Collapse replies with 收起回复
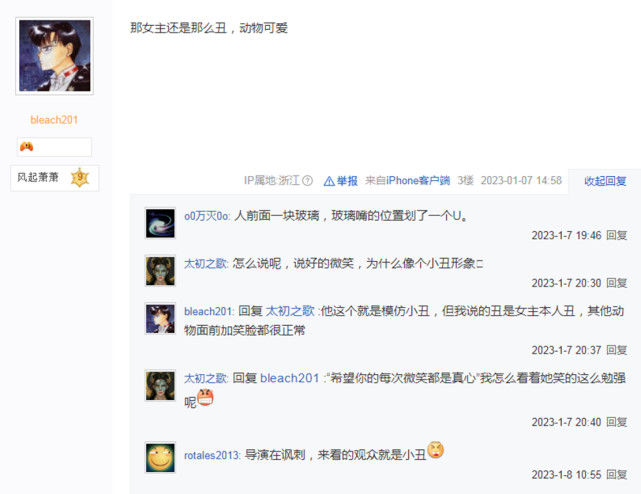 [x=605, y=181]
